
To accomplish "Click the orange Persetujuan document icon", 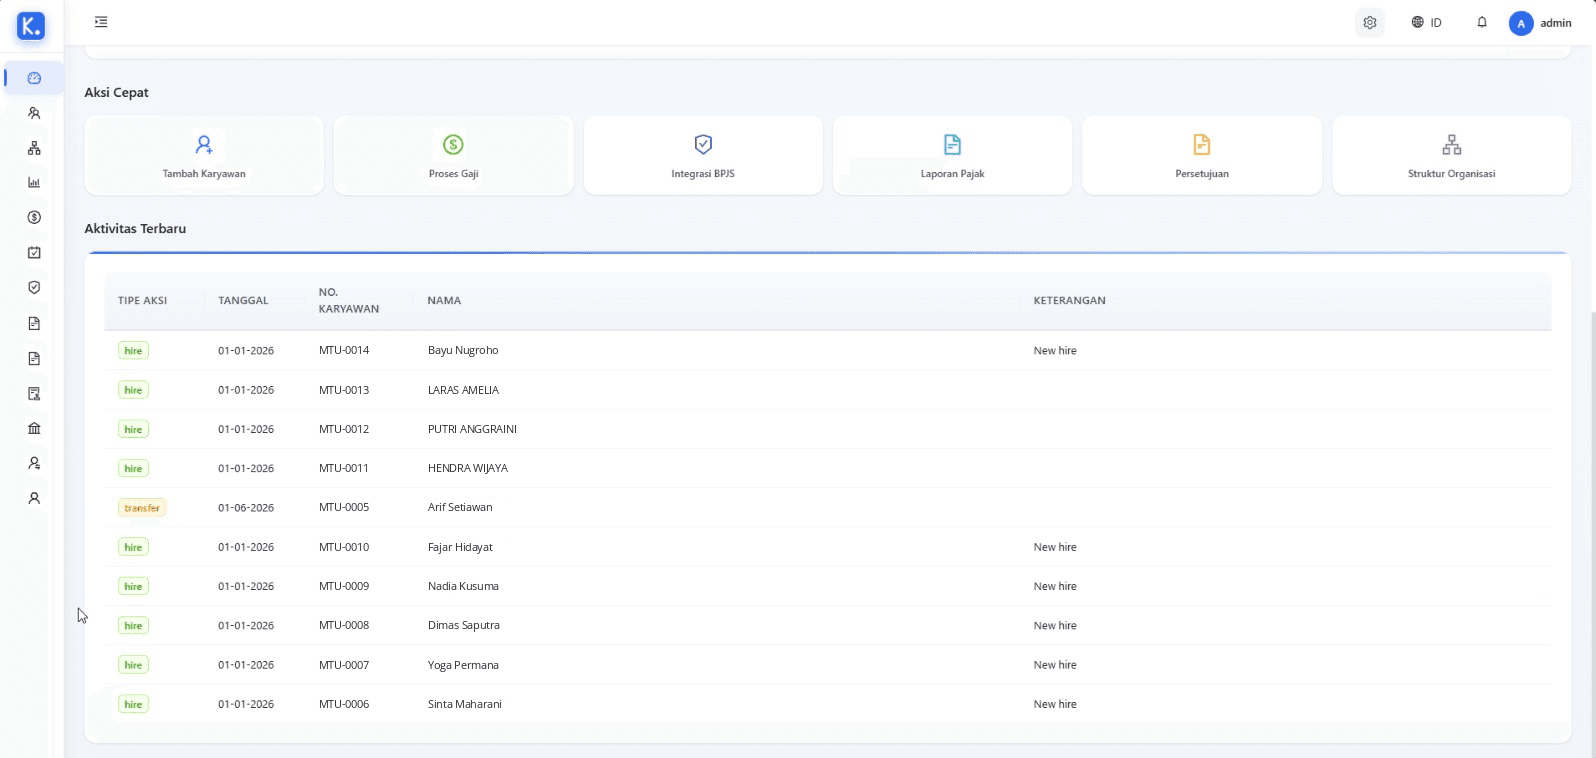I will tap(1202, 145).
